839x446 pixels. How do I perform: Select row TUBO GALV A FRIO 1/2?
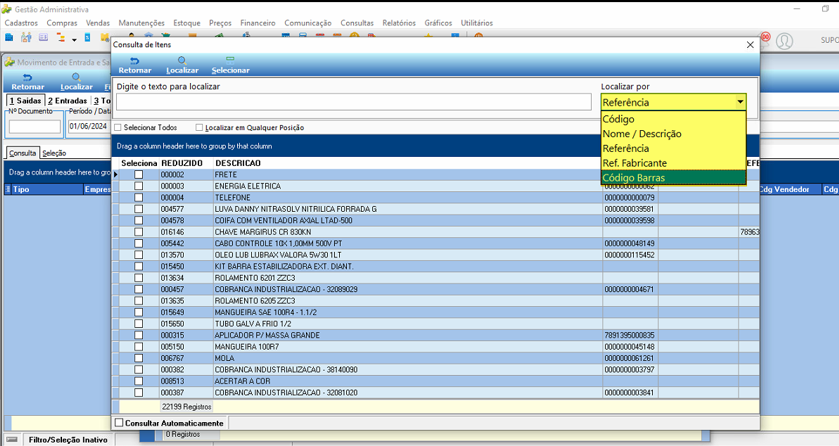pos(436,324)
